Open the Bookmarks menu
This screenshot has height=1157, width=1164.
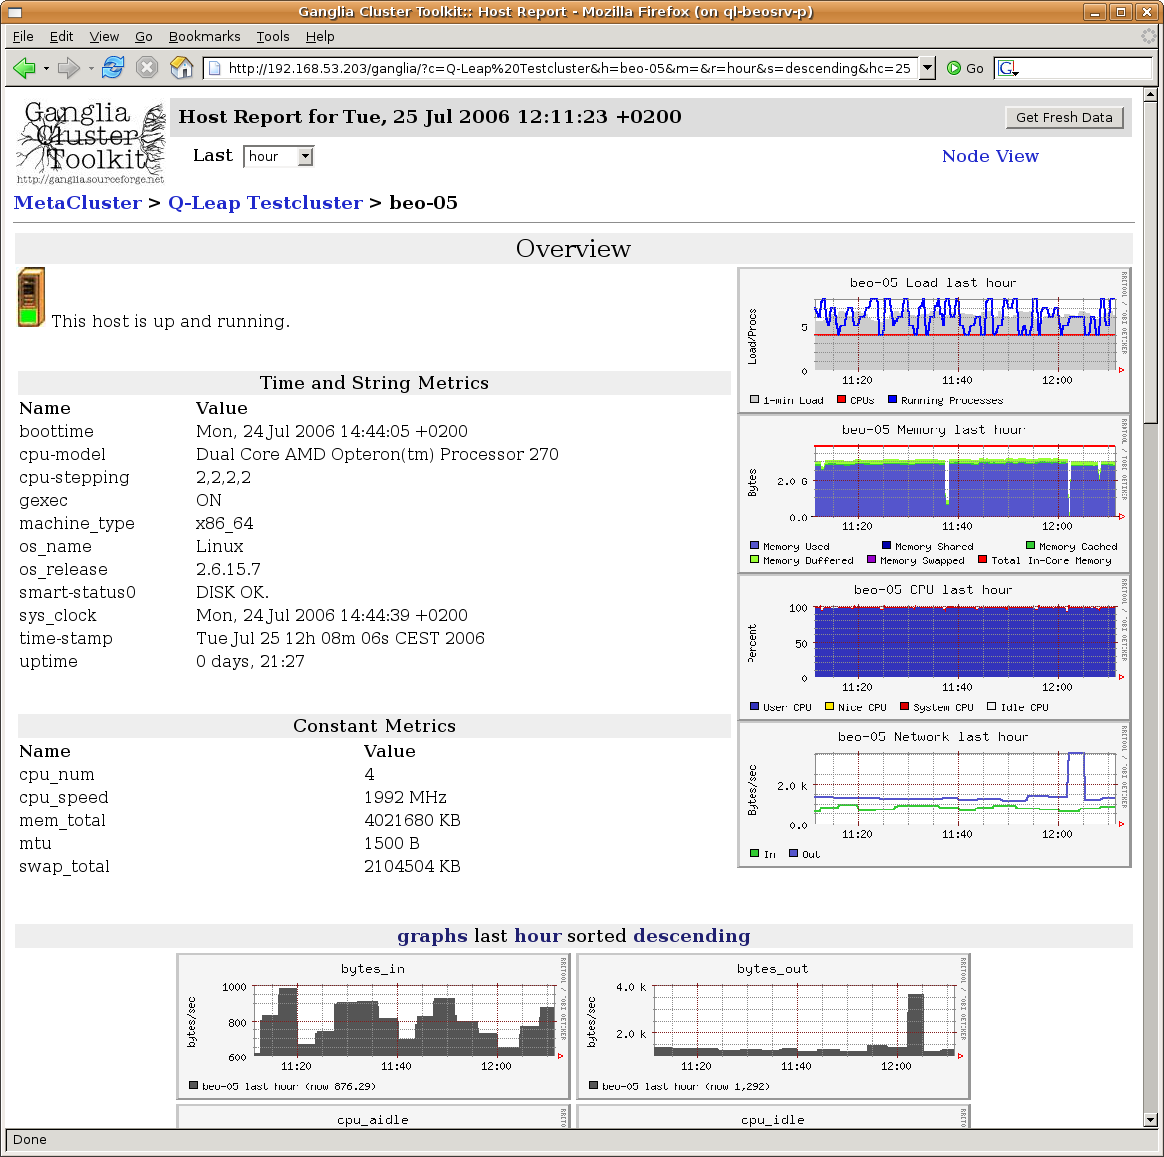(x=204, y=36)
